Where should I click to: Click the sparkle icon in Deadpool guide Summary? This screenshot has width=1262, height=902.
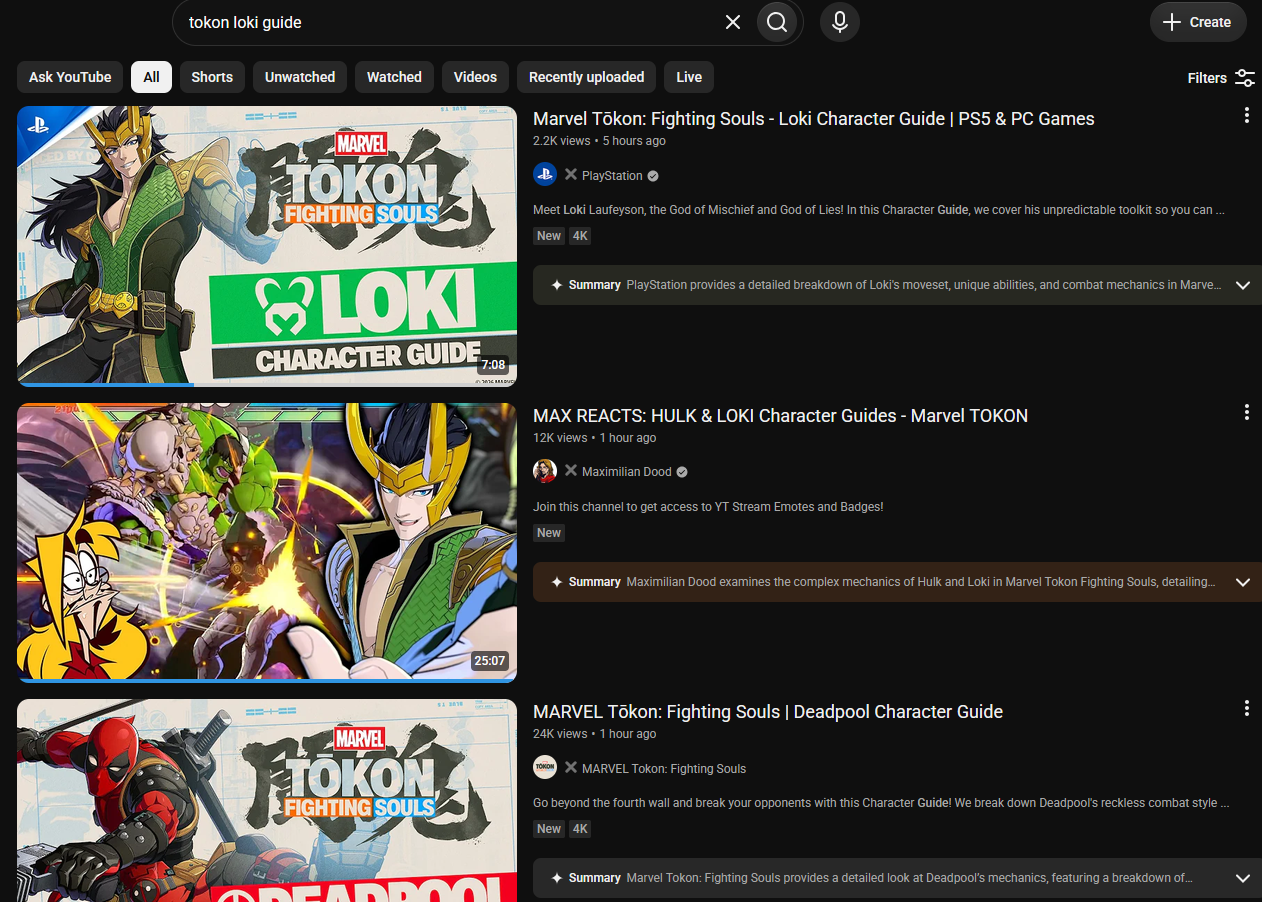(x=557, y=878)
